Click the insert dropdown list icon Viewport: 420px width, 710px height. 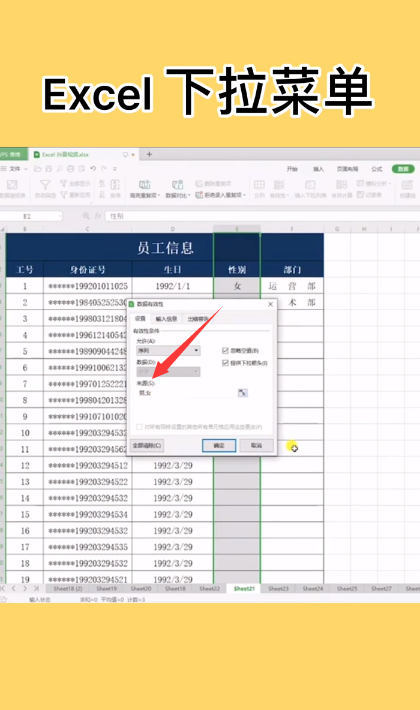point(310,185)
